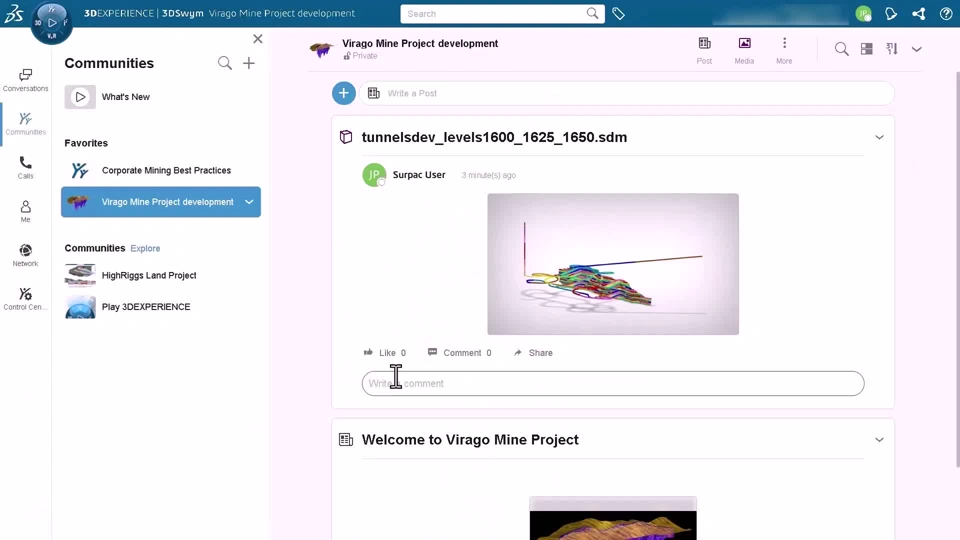Expand options for Welcome post
Screen dimensions: 960x540
coord(879,440)
